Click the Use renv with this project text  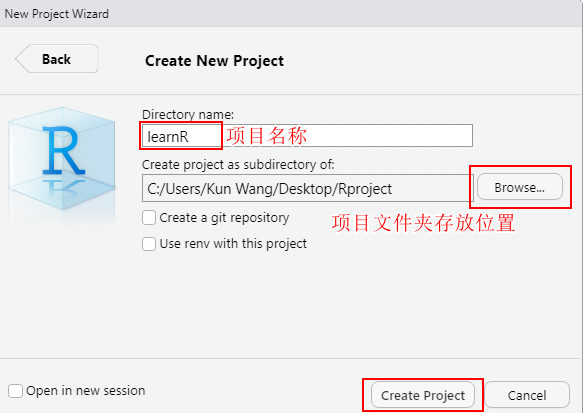point(233,244)
